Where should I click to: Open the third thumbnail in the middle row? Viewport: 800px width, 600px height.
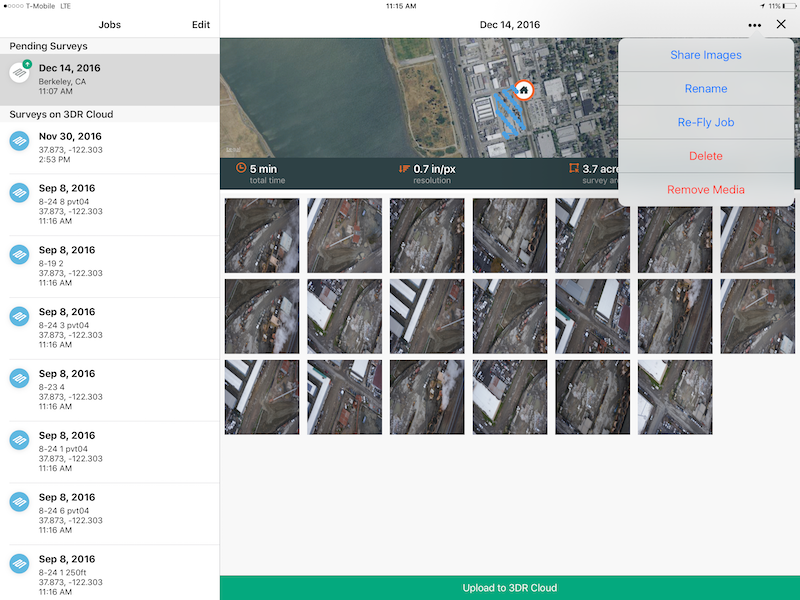pos(427,316)
